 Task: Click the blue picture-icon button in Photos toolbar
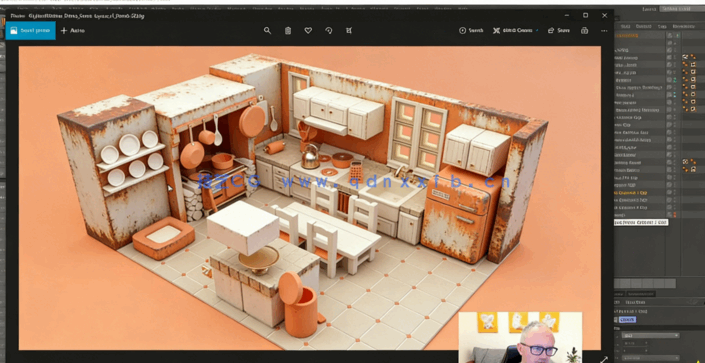(x=31, y=31)
